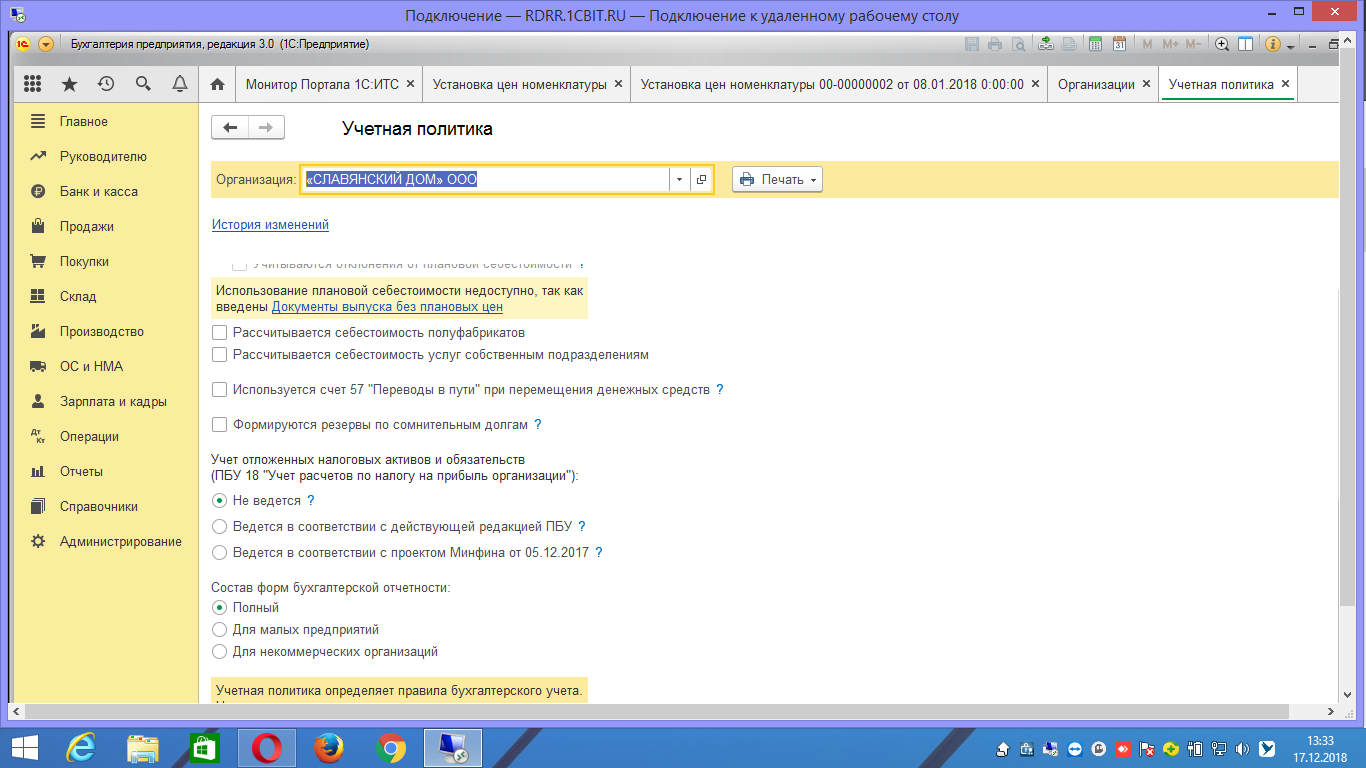Go to the home page icon
The image size is (1366, 768).
[217, 85]
